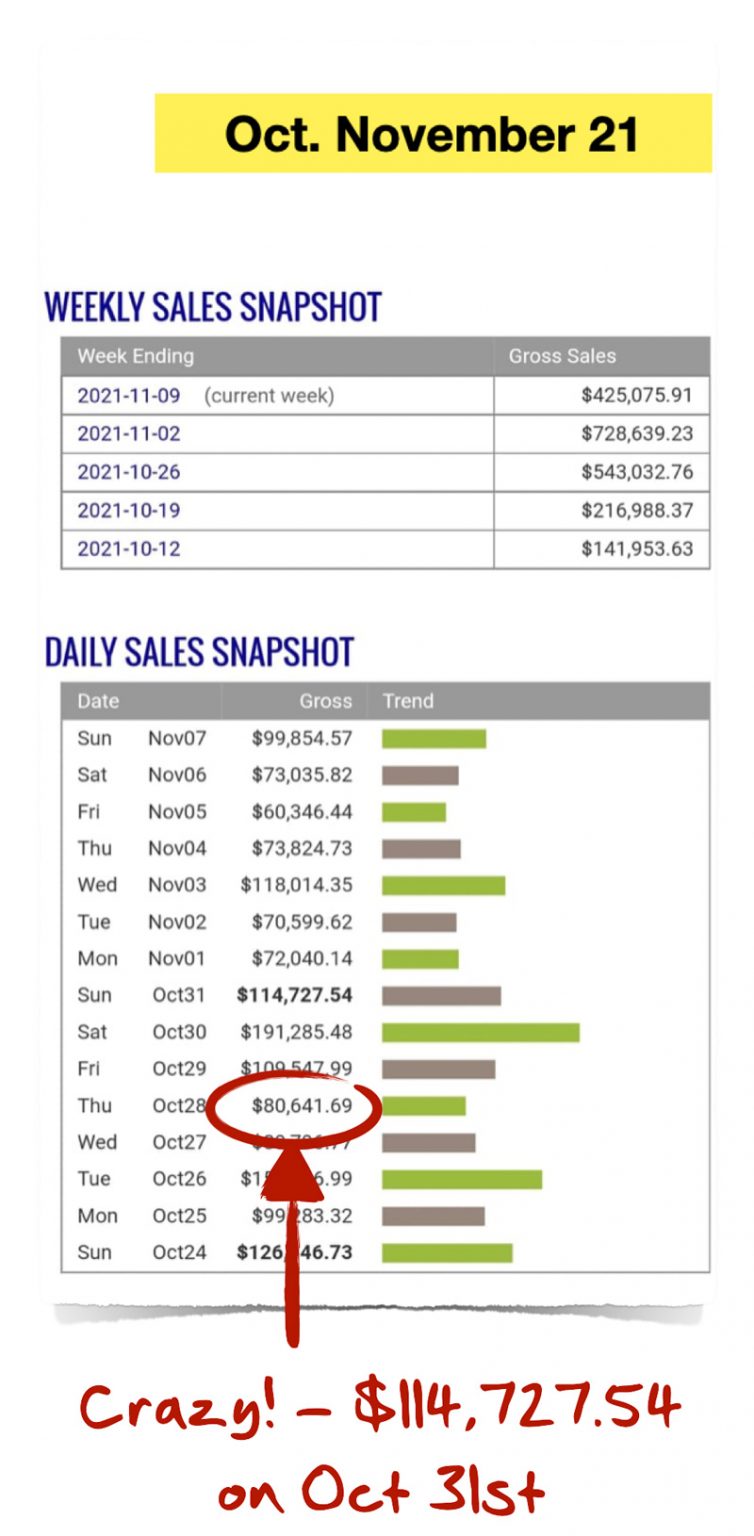Select the Trend column header
The width and height of the screenshot is (754, 1536).
pos(408,701)
